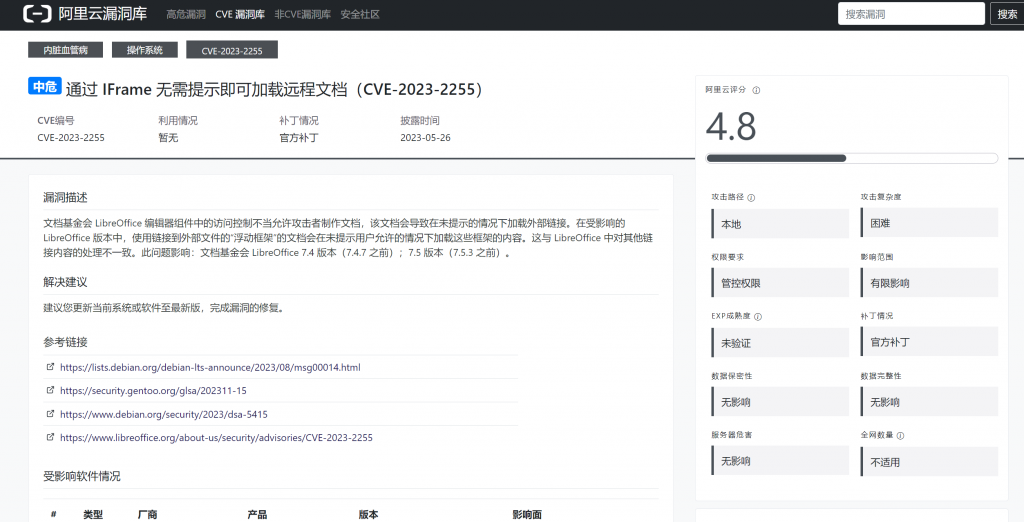This screenshot has width=1024, height=522.
Task: Click the 漏洞描述 section heading
Action: [65, 197]
